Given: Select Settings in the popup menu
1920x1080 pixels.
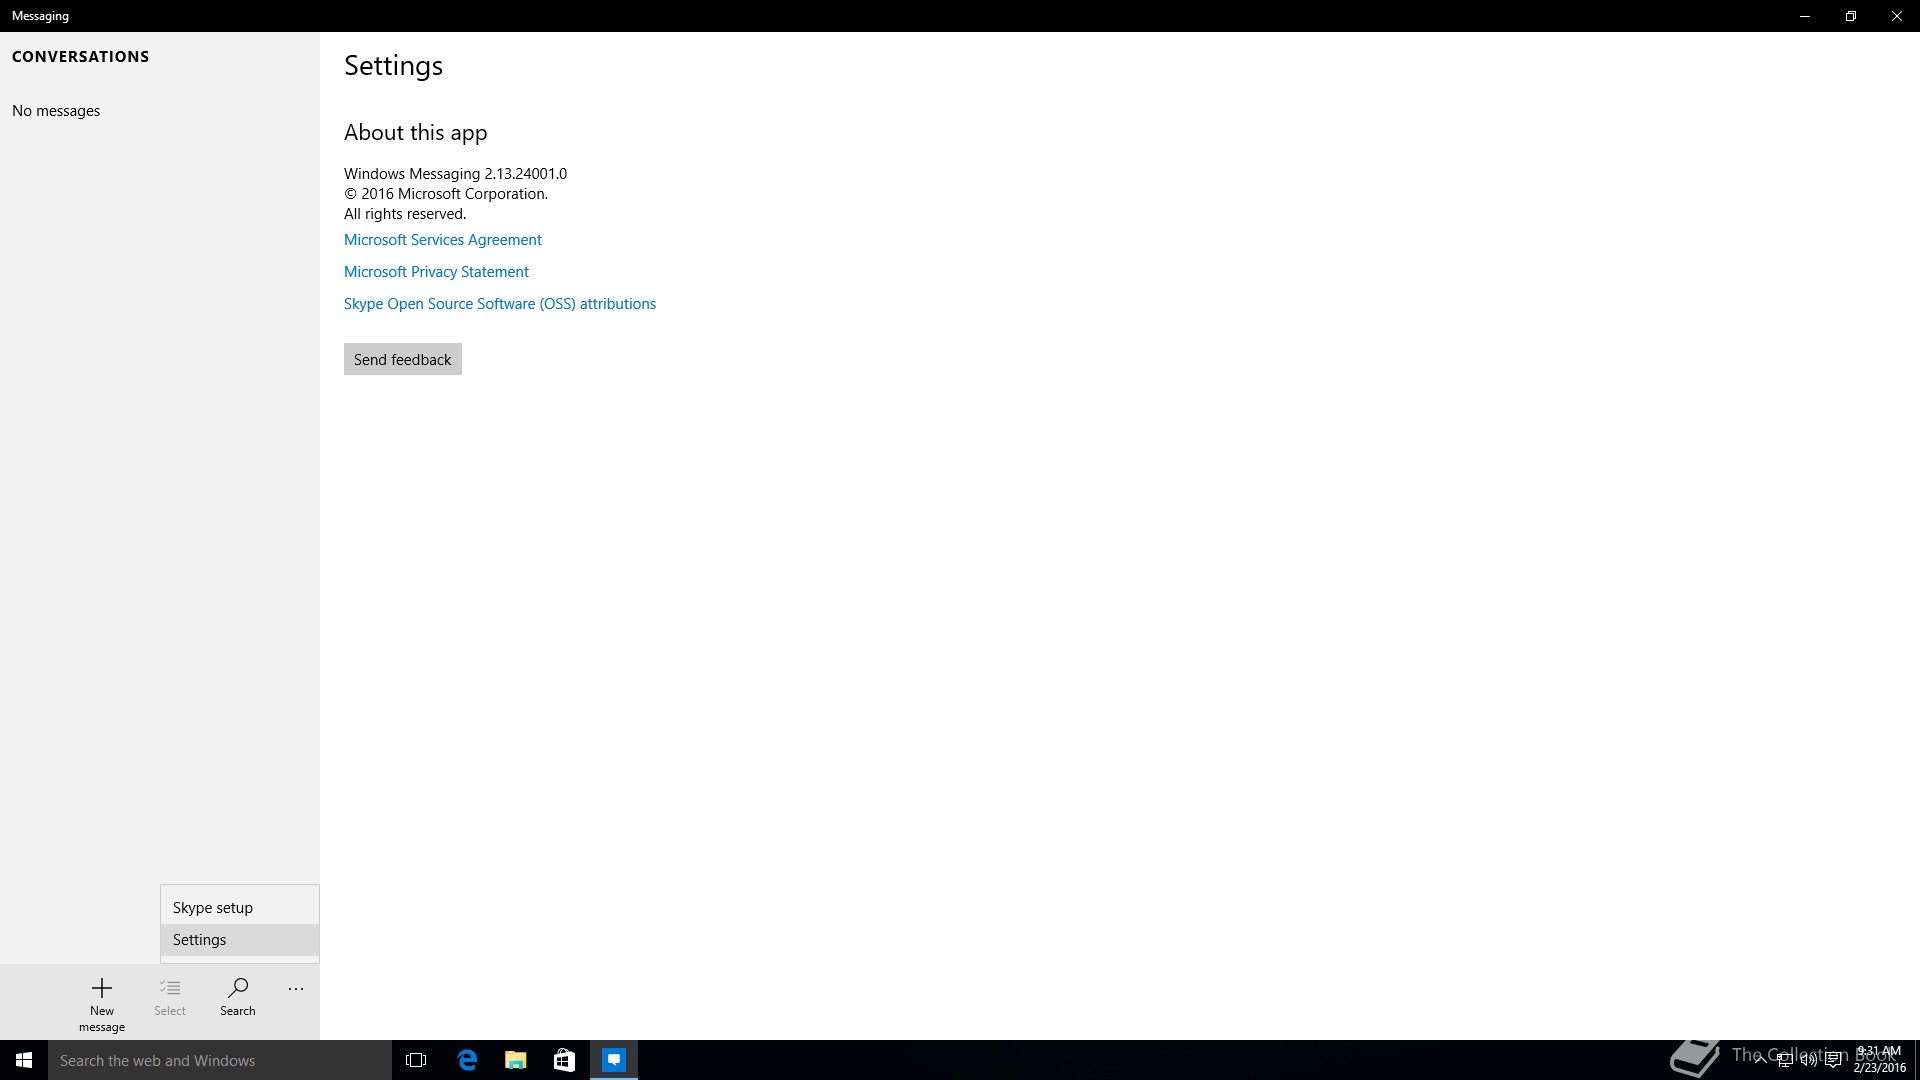Looking at the screenshot, I should click(x=240, y=940).
